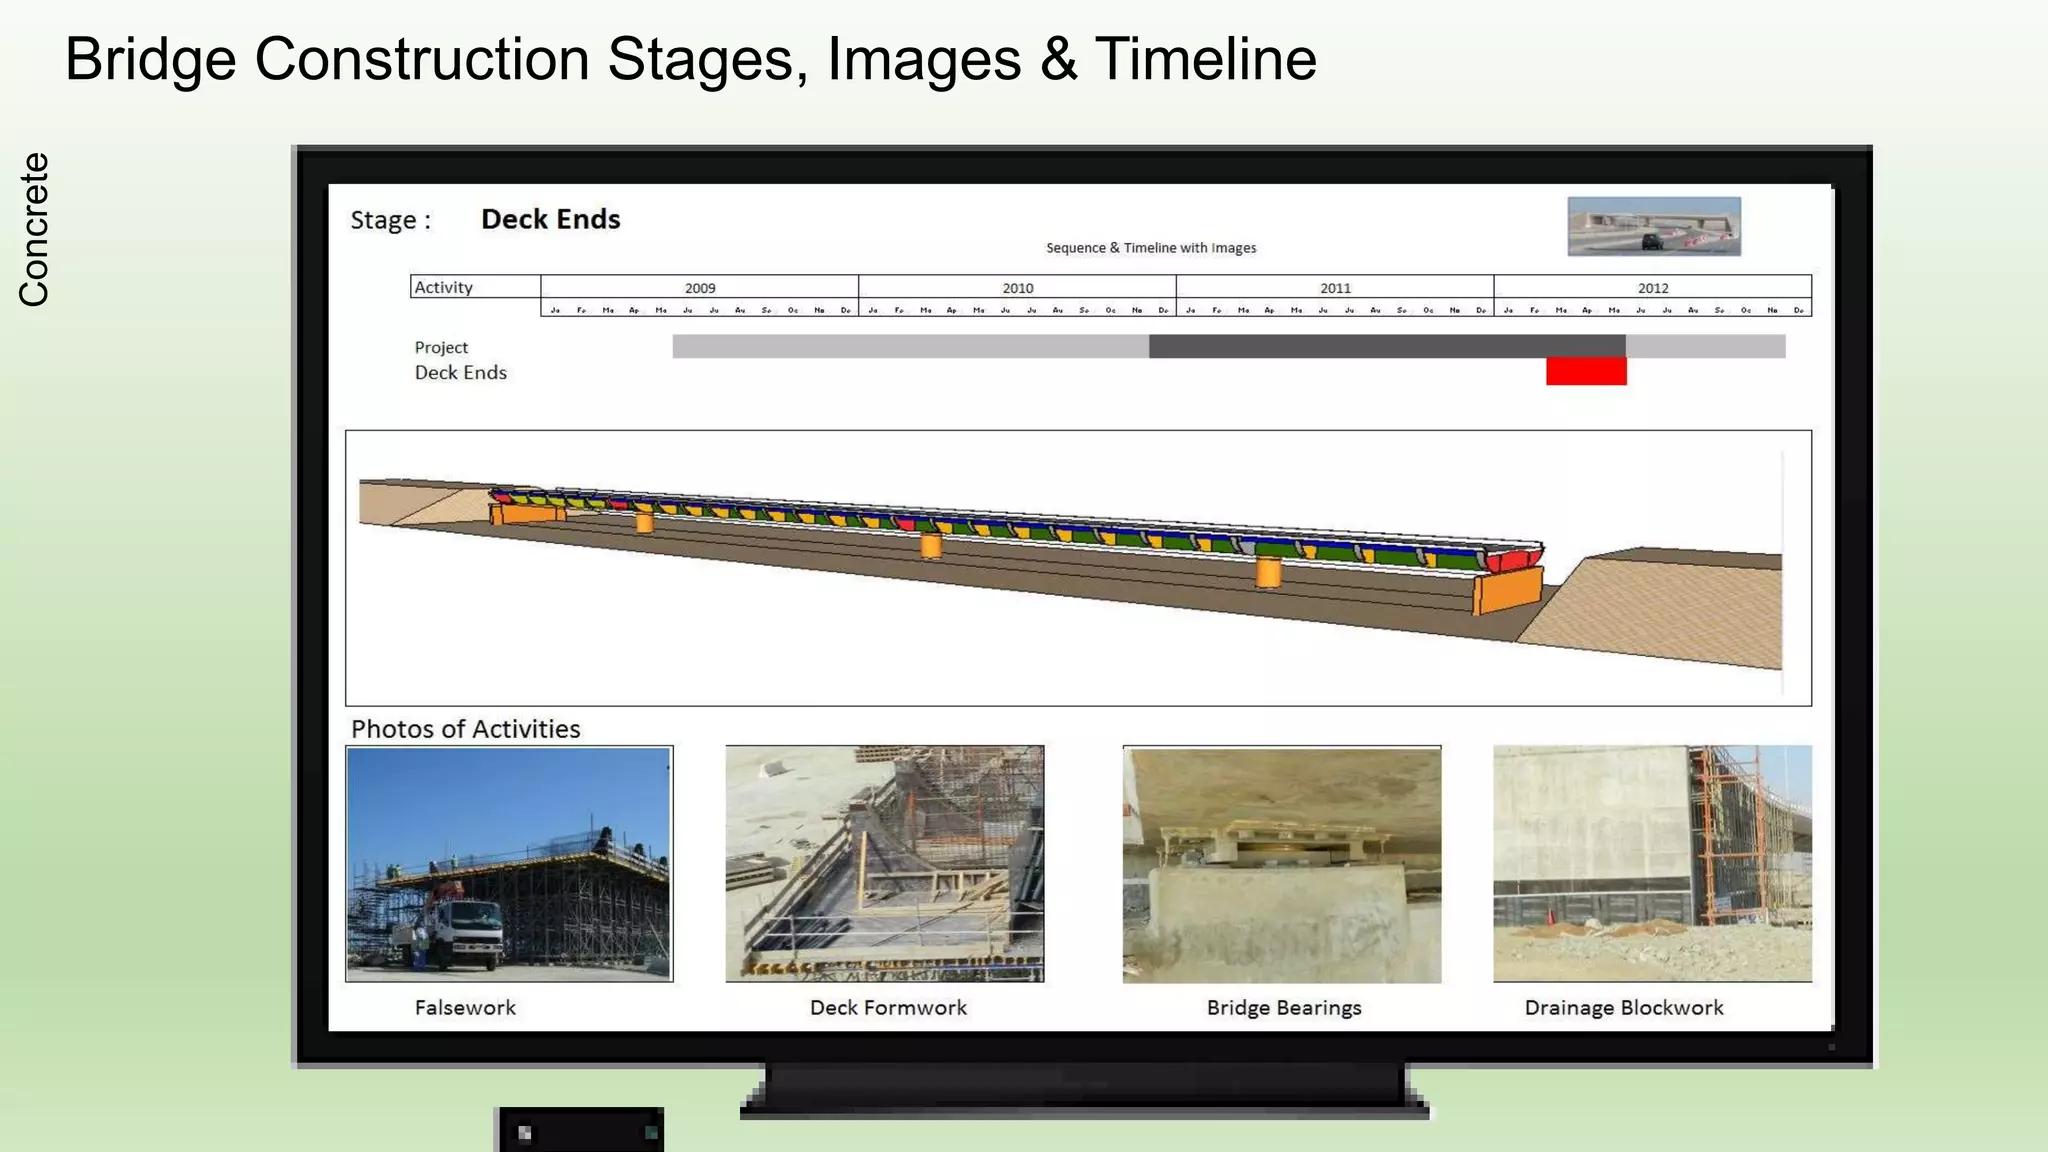Screen dimensions: 2048x1152
Task: Open the Drainage Blockwork photo
Action: coord(1651,863)
